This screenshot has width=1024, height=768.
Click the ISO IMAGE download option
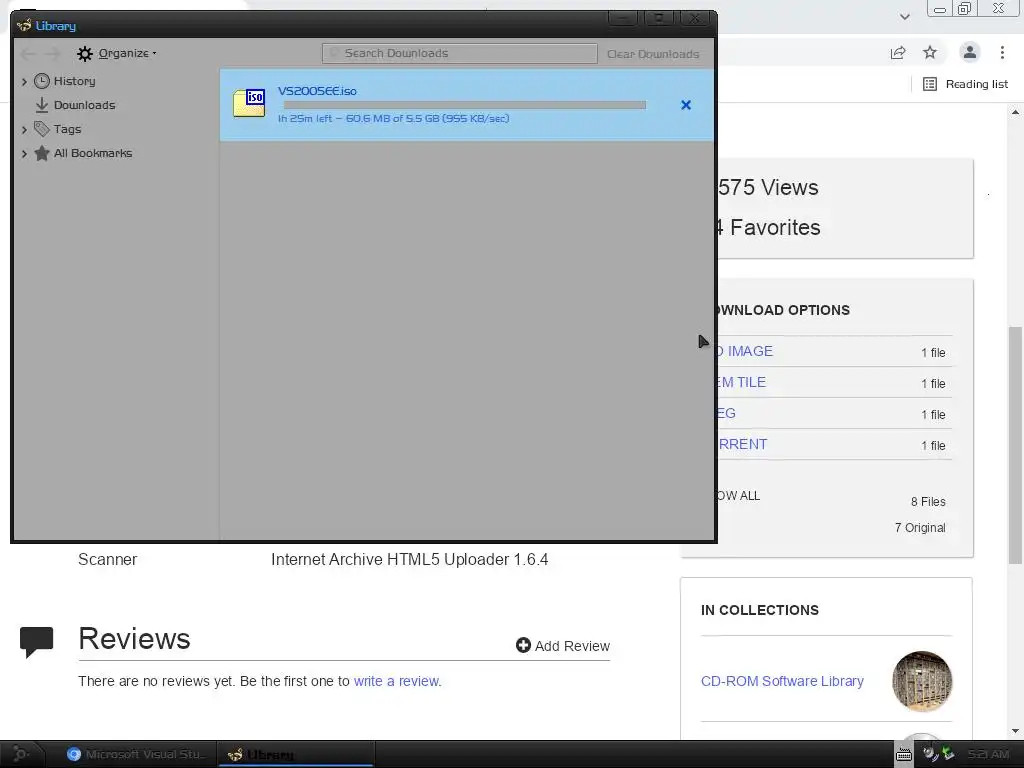pos(745,351)
